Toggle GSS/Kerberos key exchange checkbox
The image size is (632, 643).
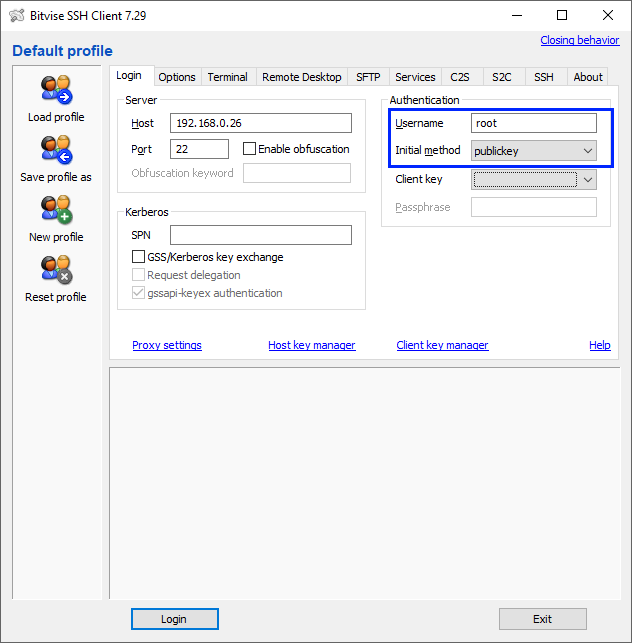pyautogui.click(x=138, y=257)
